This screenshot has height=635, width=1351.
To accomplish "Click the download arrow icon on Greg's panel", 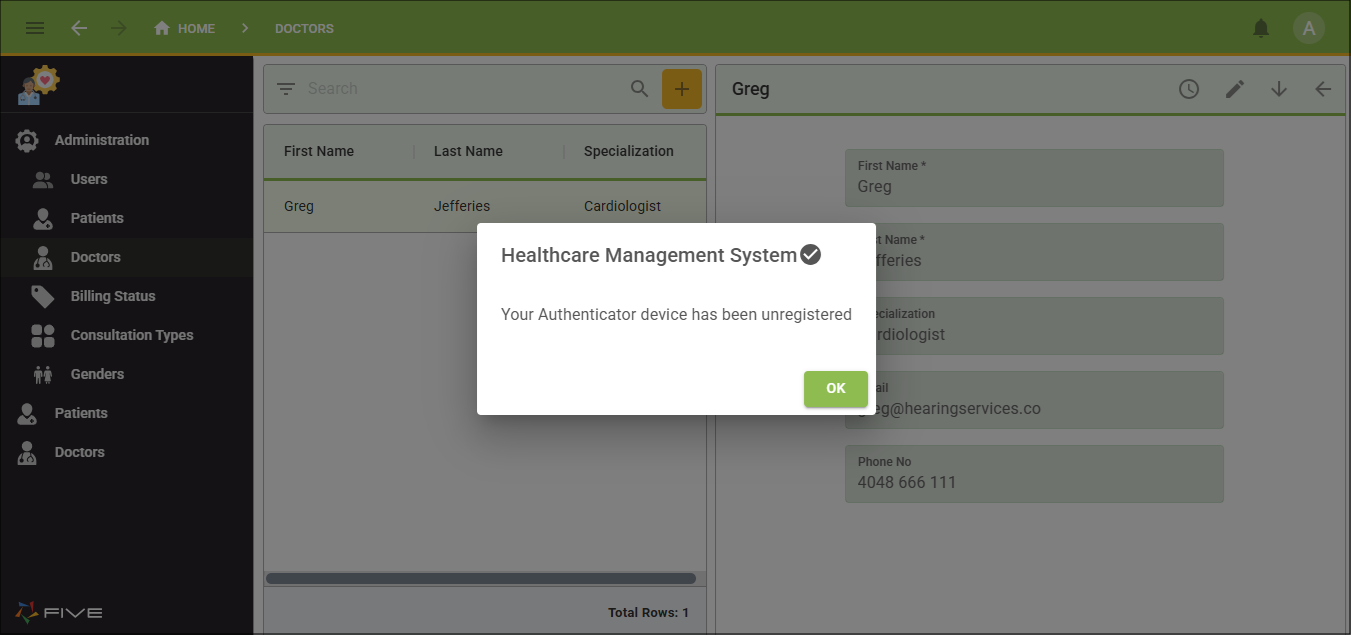I will [1279, 89].
